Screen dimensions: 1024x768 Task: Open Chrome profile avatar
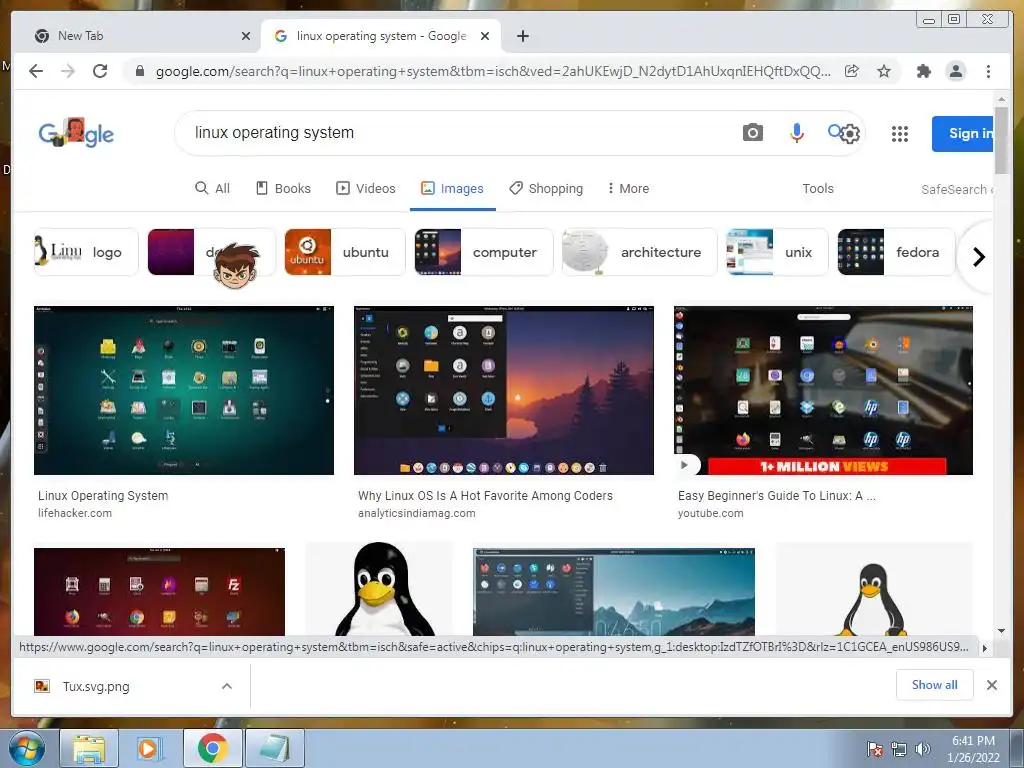point(956,71)
